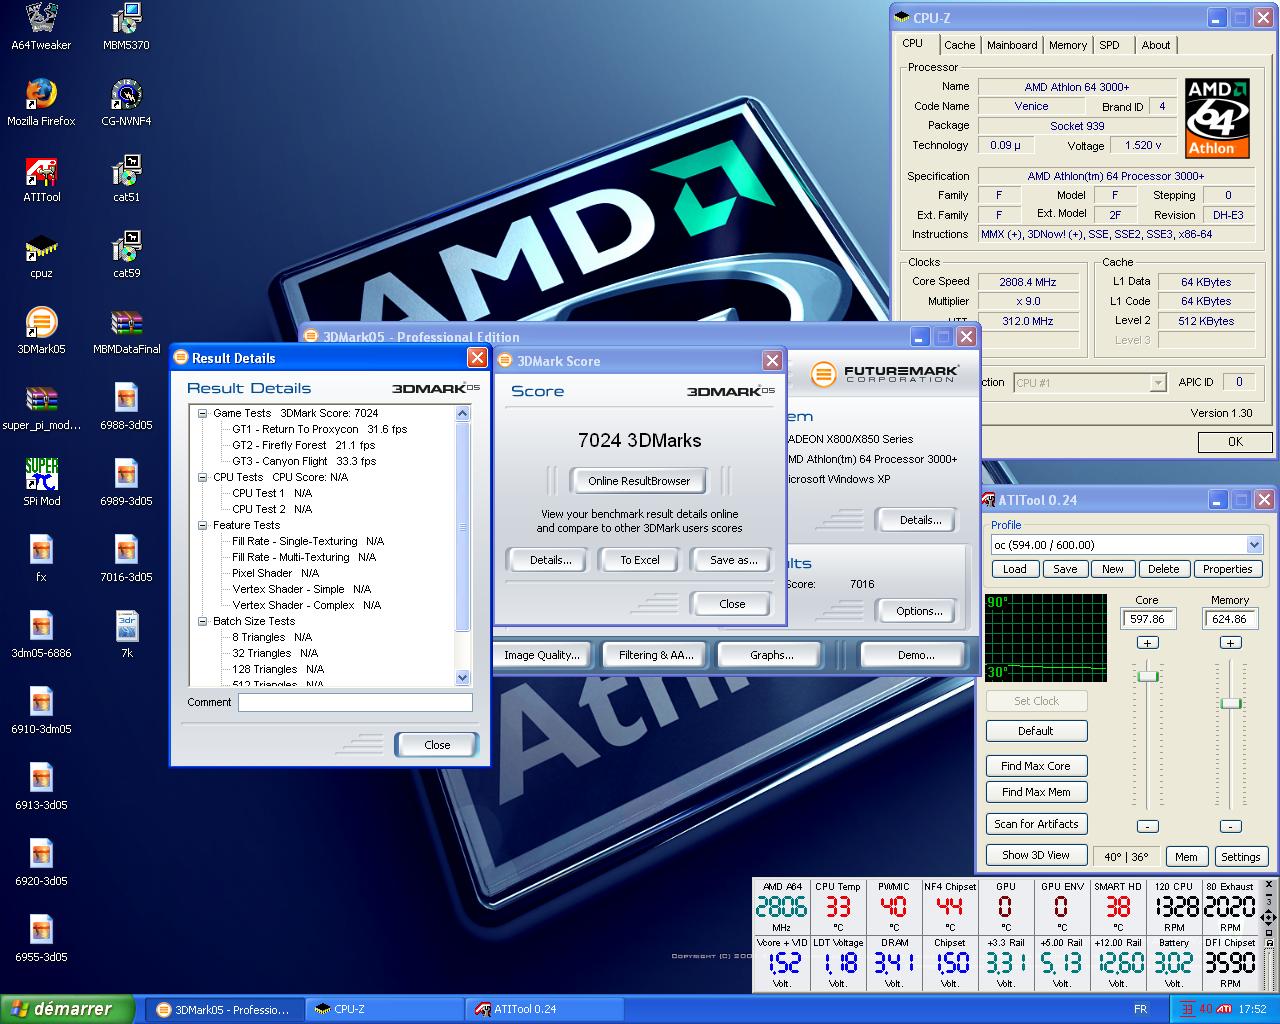Collapse the Feature Tests tree node
Viewport: 1280px width, 1024px height.
(x=202, y=525)
